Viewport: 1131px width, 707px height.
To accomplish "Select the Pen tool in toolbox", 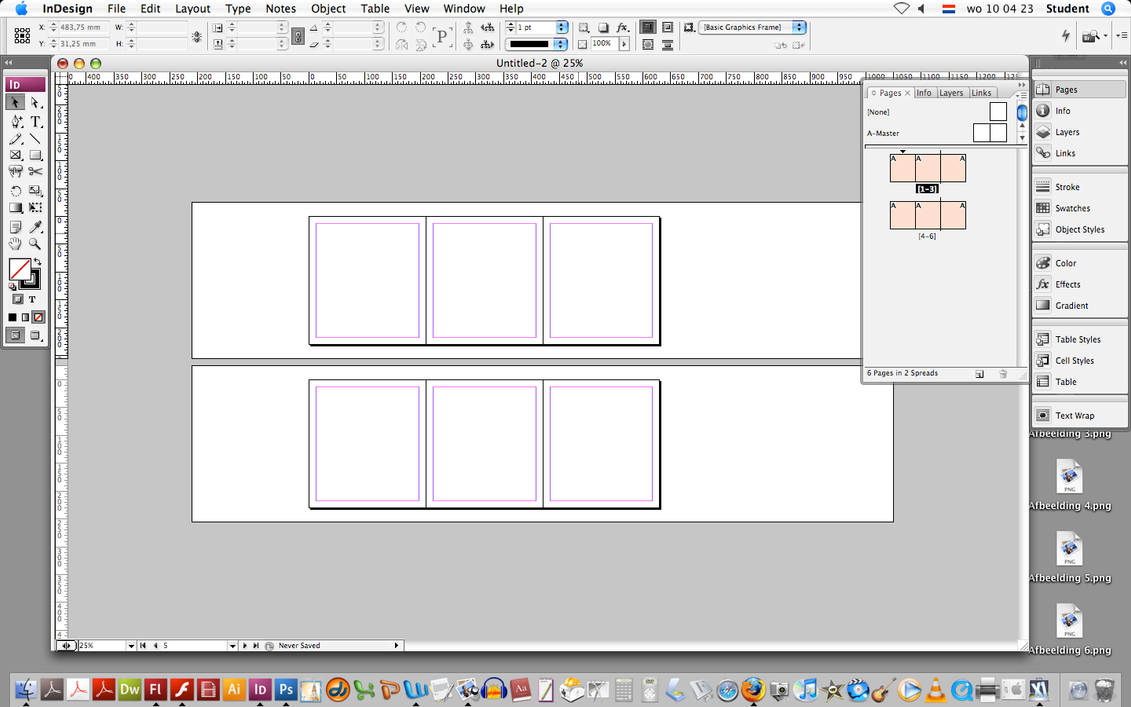I will 16,121.
